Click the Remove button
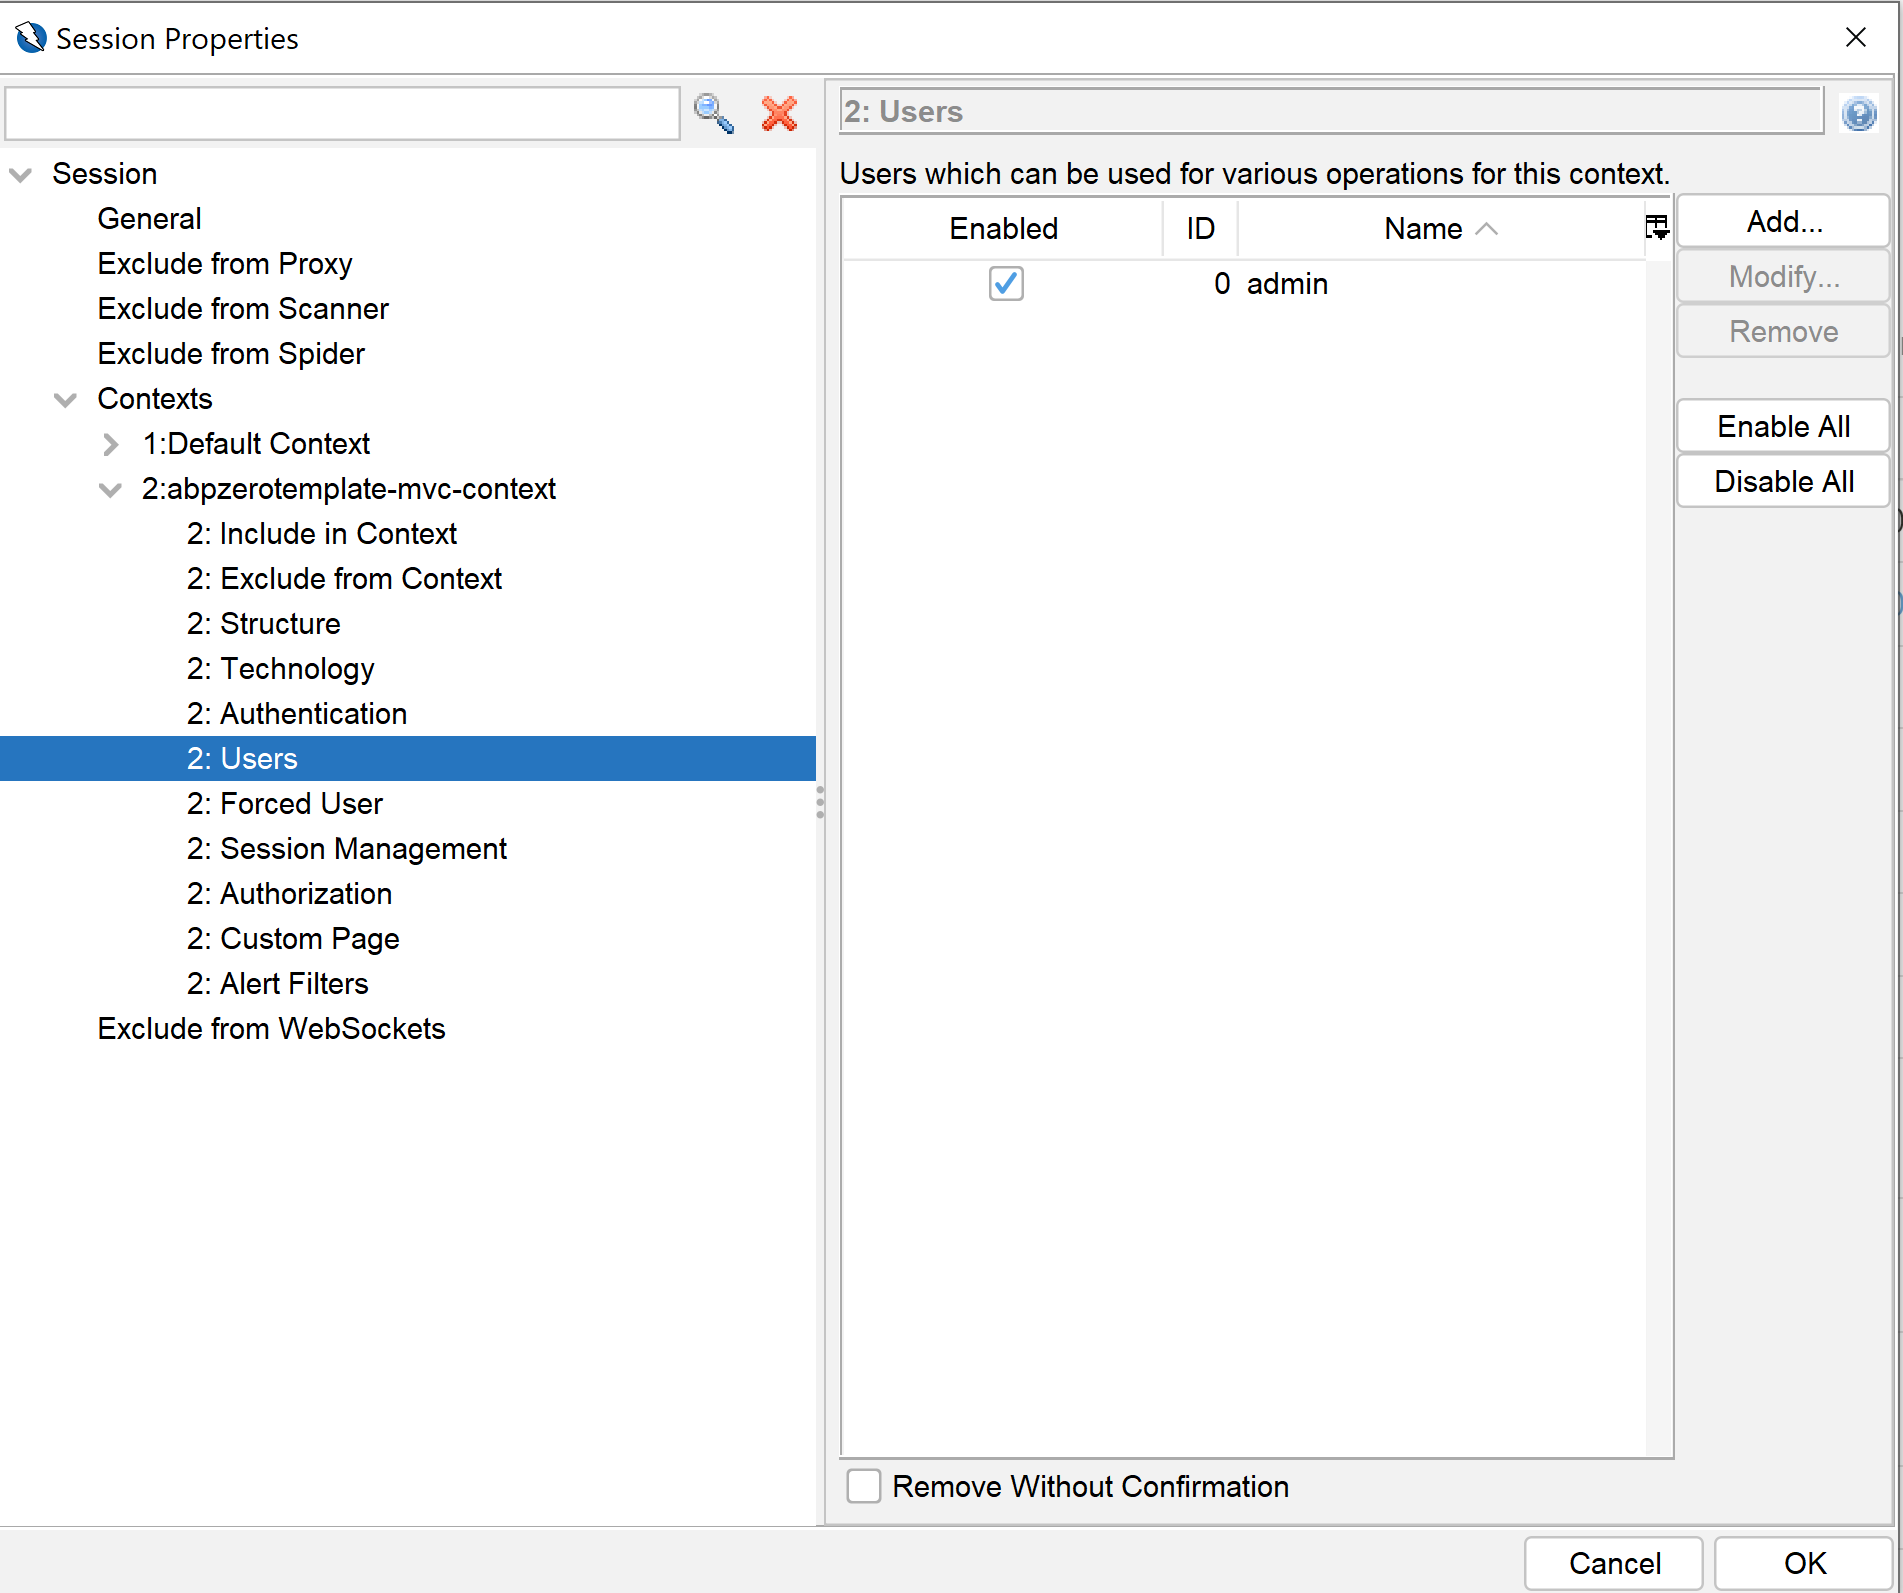1903x1593 pixels. point(1784,332)
